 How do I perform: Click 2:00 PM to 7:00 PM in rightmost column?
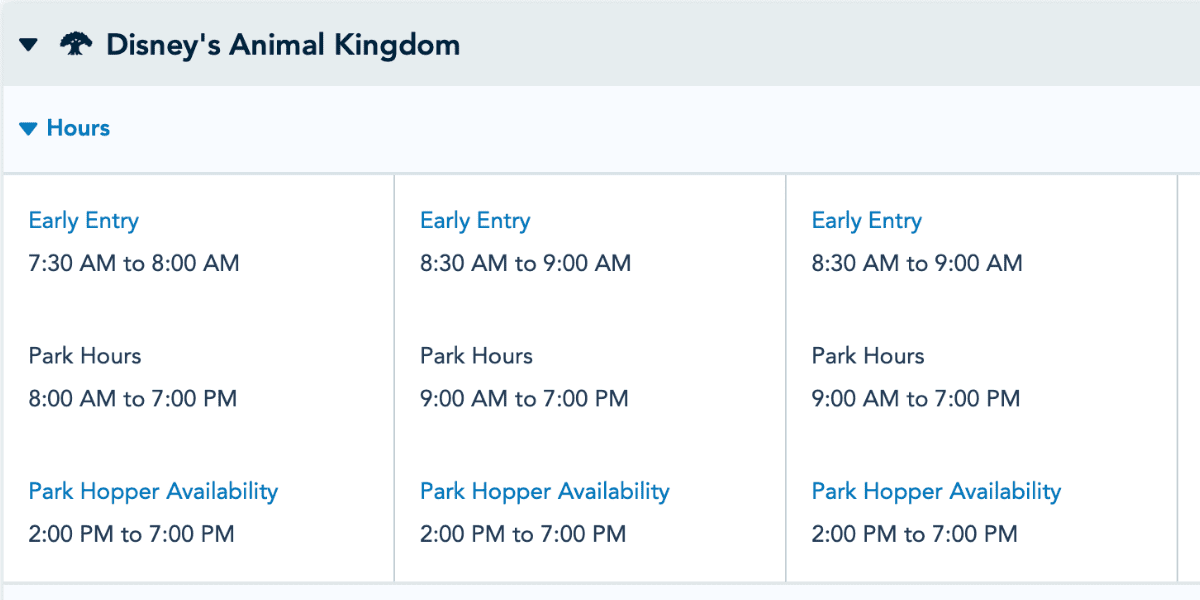(915, 534)
